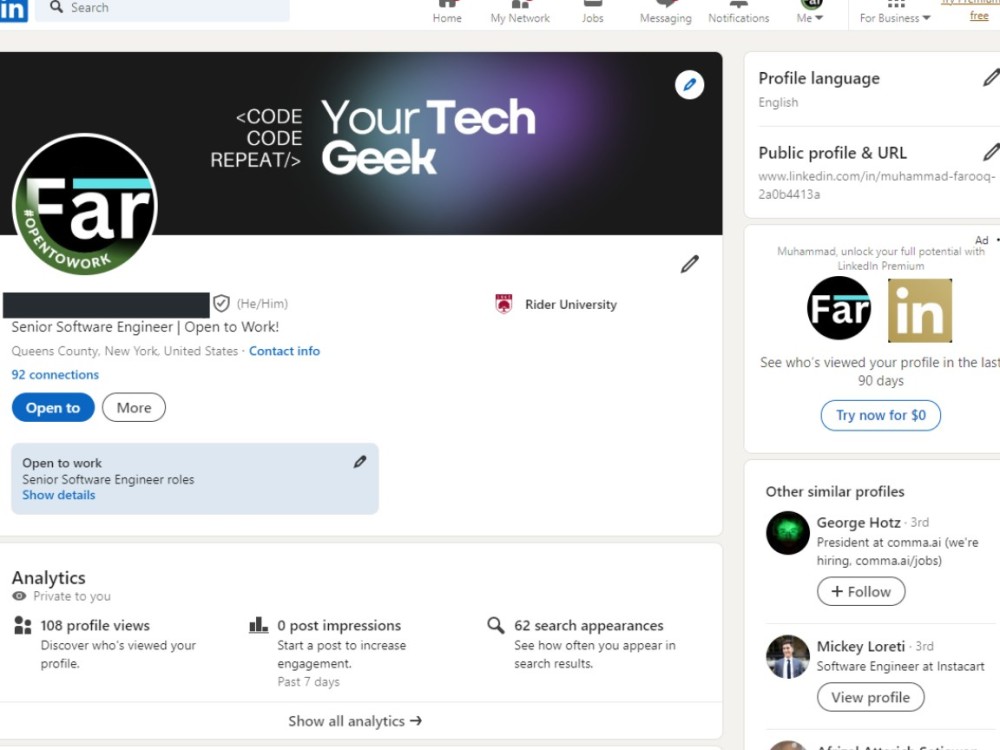Viewport: 1000px width, 750px height.
Task: Open Messaging in navigation bar
Action: (665, 11)
